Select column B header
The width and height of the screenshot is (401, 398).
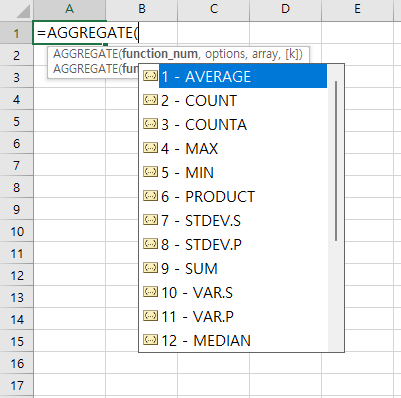142,9
